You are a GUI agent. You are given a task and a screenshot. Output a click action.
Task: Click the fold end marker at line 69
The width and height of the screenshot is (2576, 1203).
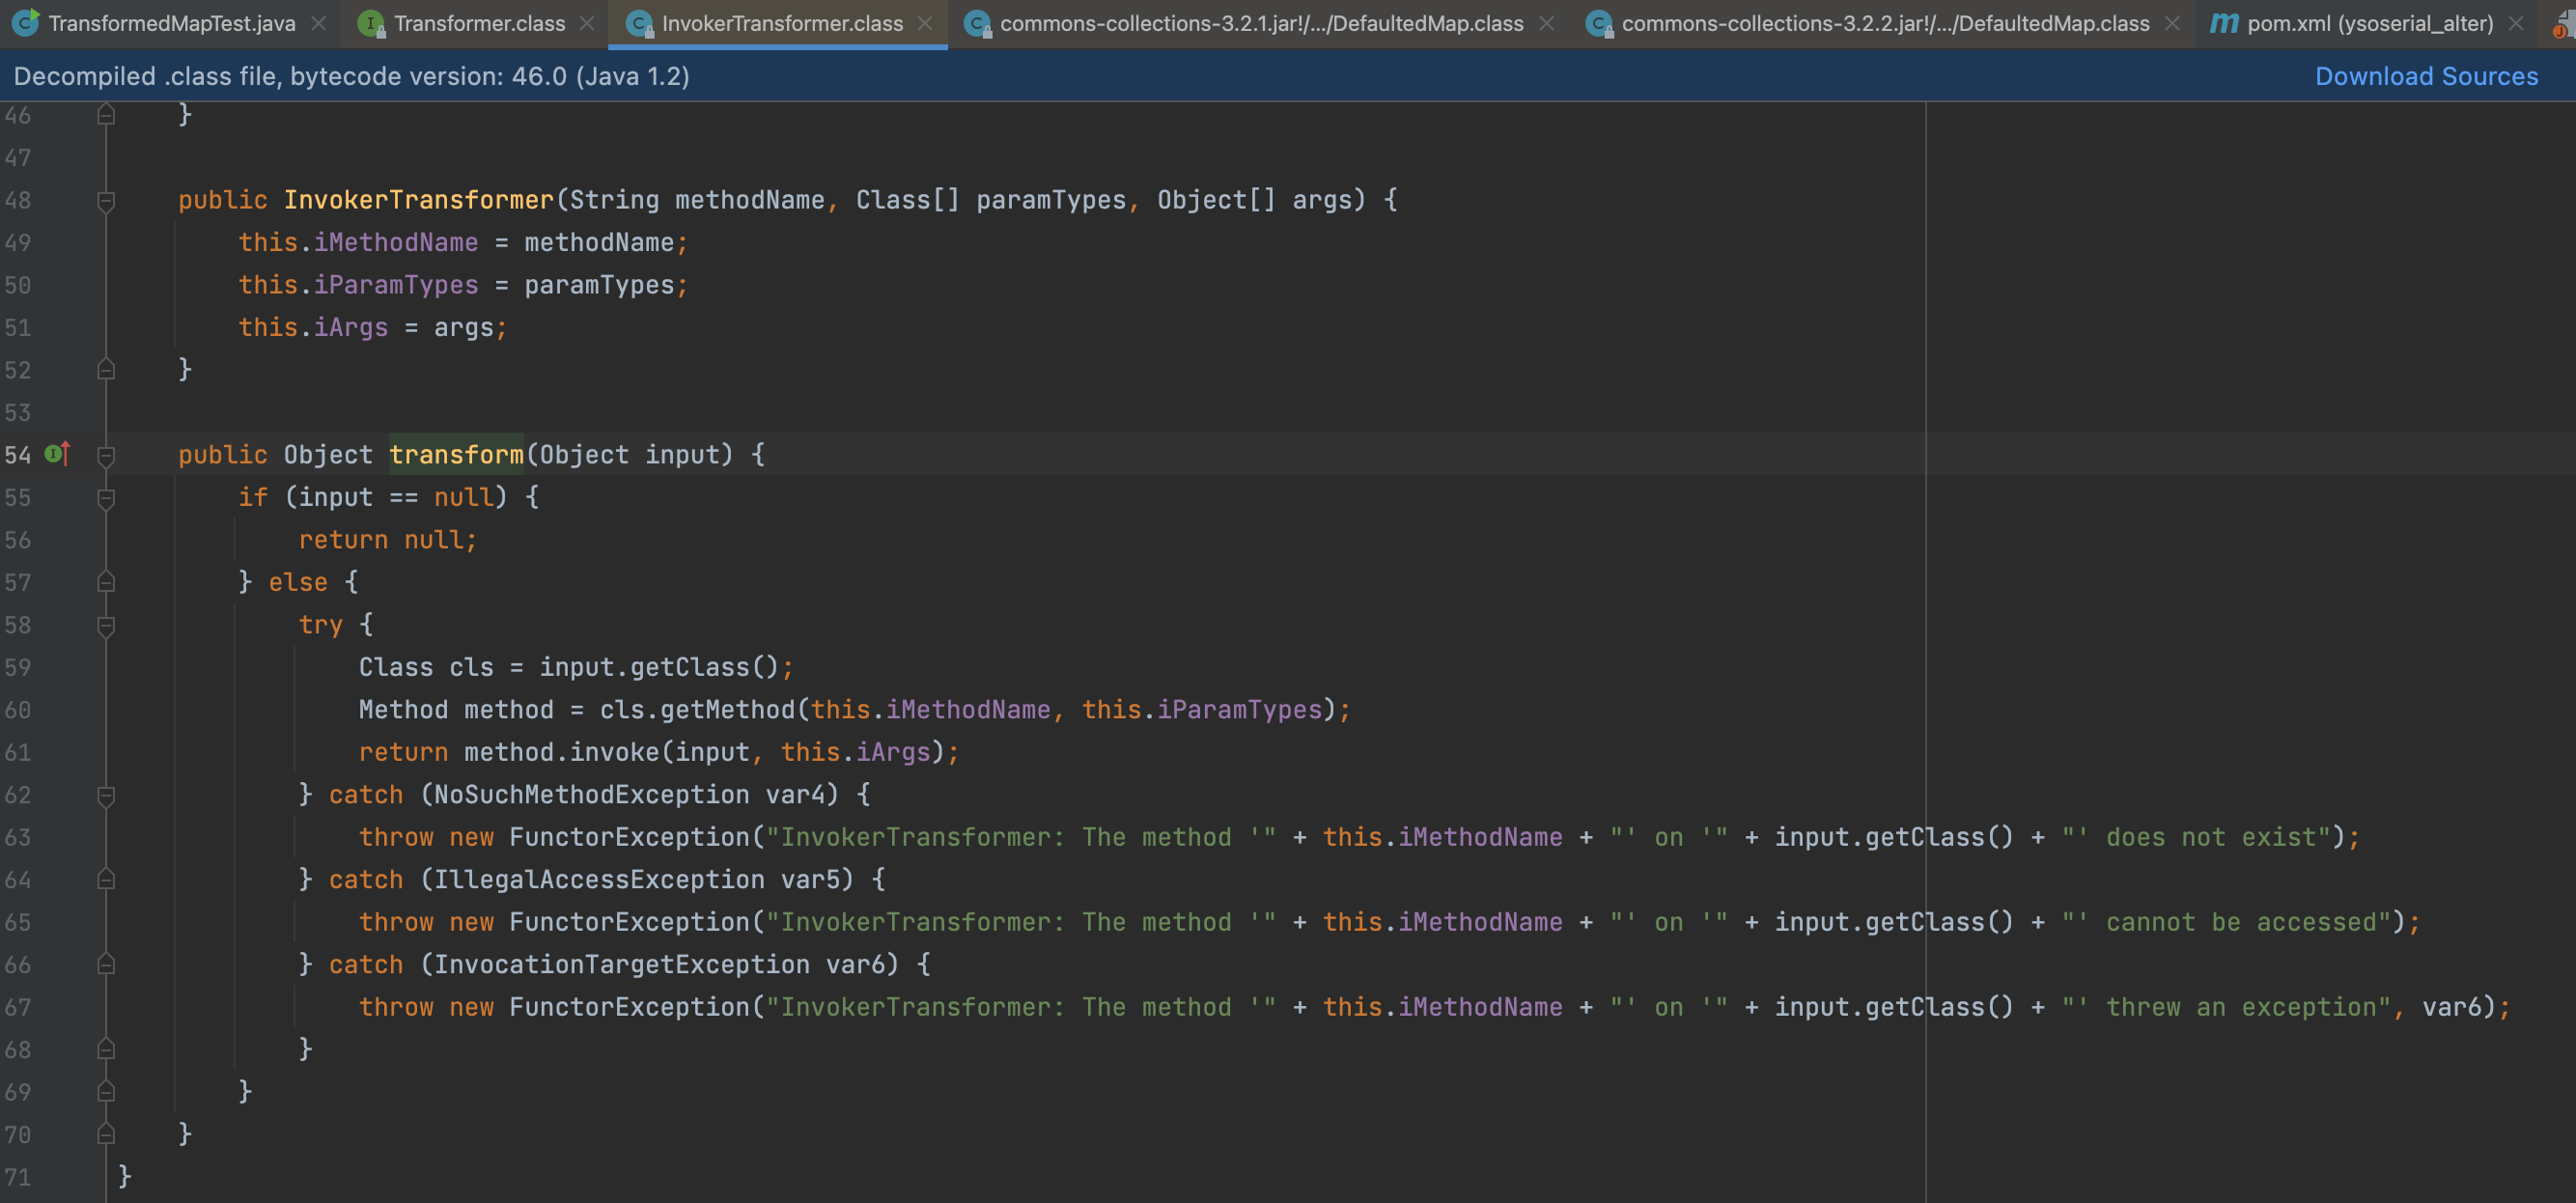click(x=106, y=1092)
